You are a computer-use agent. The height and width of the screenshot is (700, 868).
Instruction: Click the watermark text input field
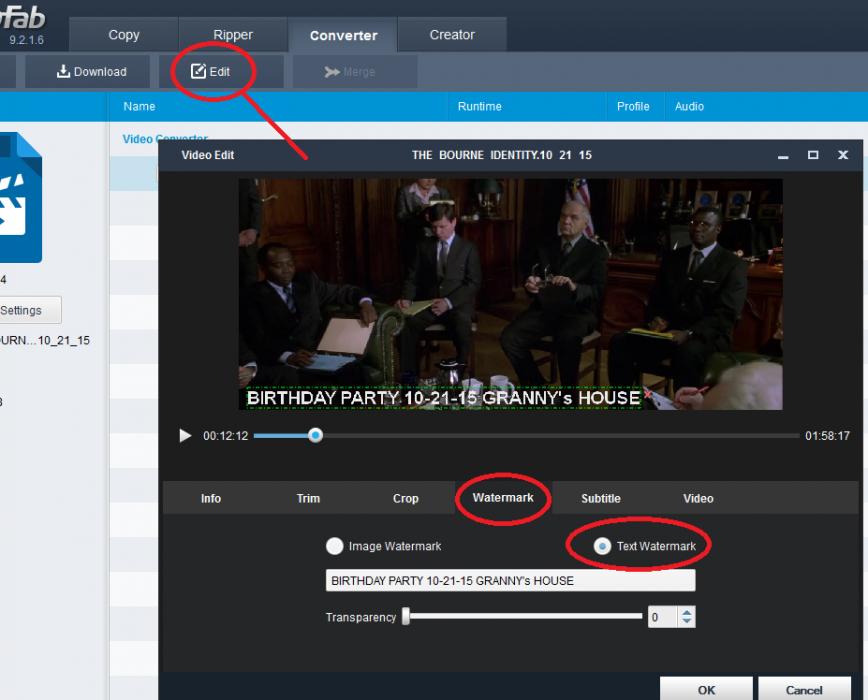click(x=510, y=580)
